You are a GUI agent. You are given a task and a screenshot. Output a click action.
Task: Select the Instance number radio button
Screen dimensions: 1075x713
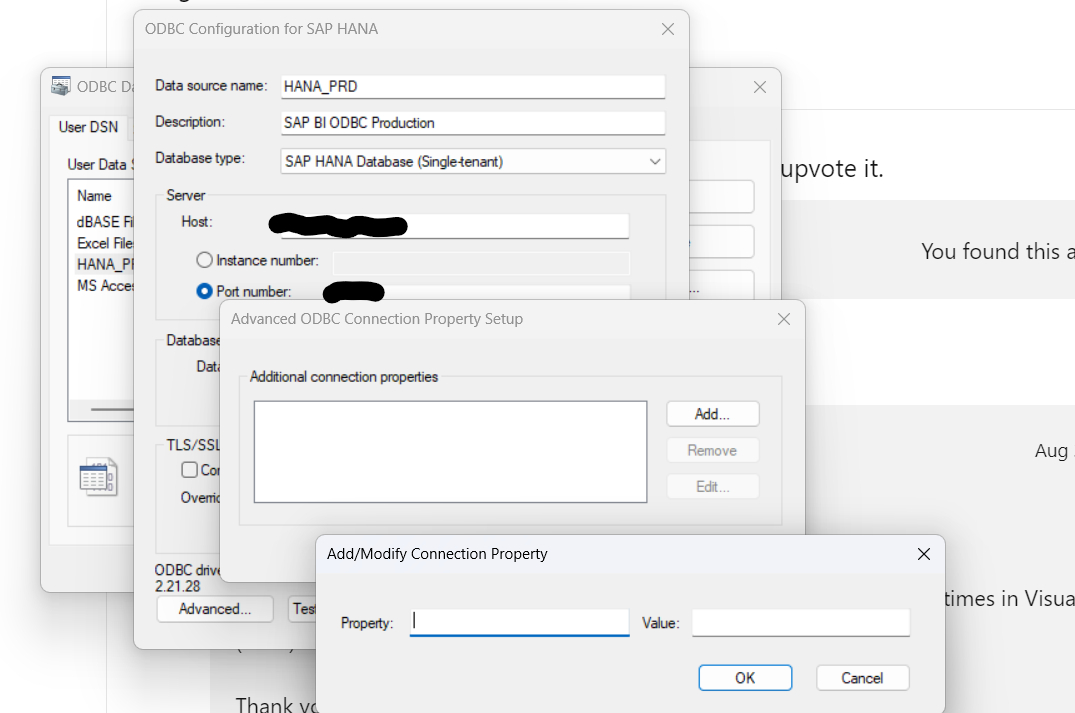point(204,260)
